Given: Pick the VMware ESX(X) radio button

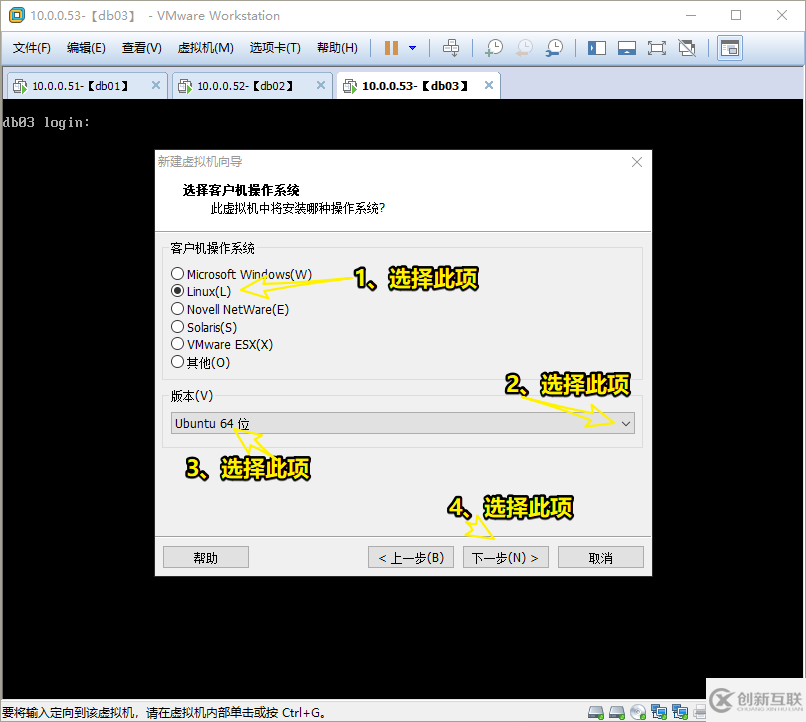Looking at the screenshot, I should [177, 344].
